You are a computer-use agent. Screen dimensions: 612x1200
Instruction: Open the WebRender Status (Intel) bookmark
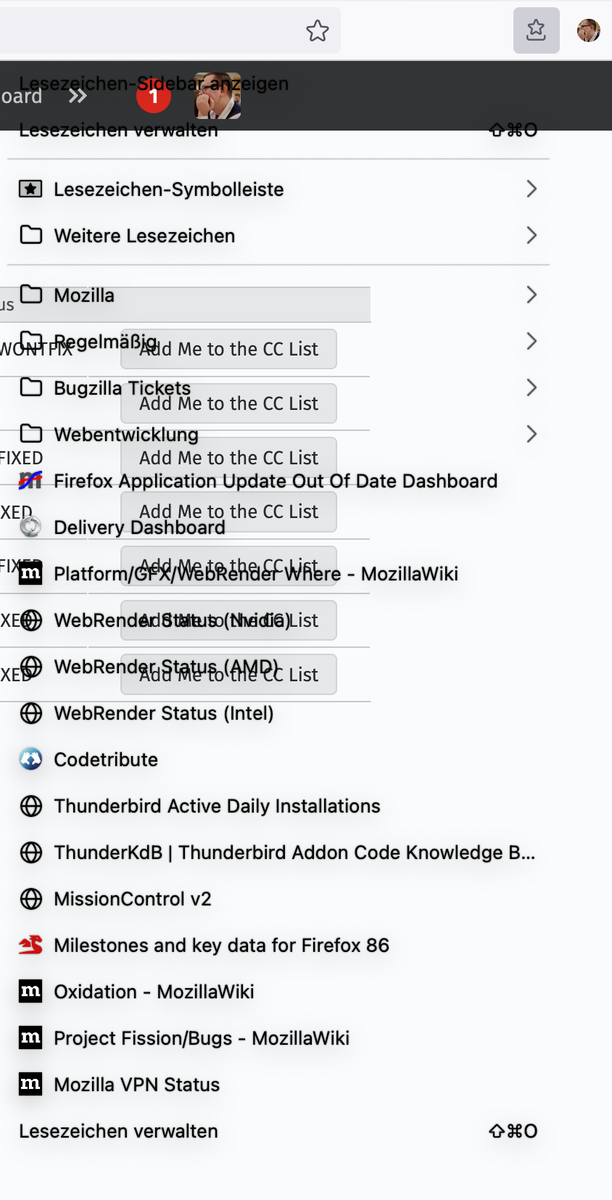coord(164,713)
